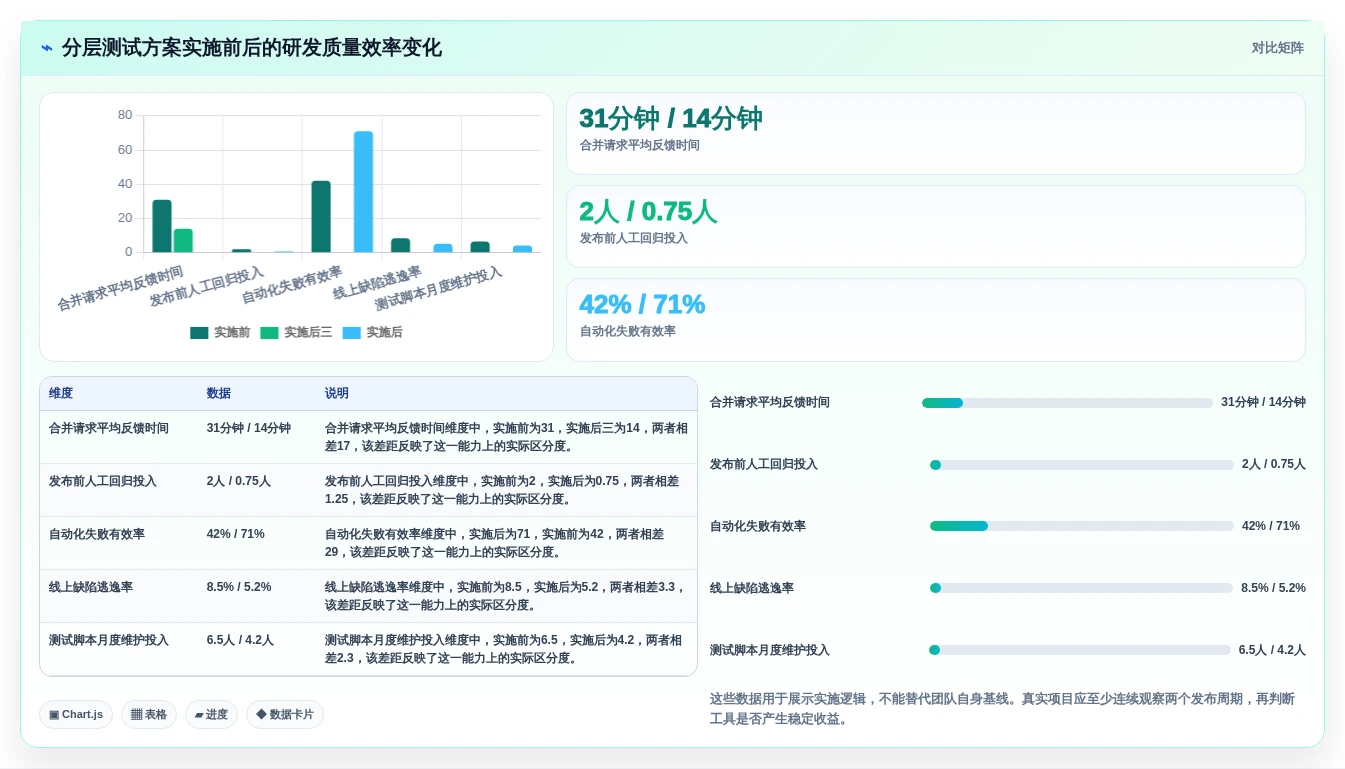Click progress label 6.5人 / 4.2人 on right
This screenshot has height=769, width=1345.
pos(1272,650)
